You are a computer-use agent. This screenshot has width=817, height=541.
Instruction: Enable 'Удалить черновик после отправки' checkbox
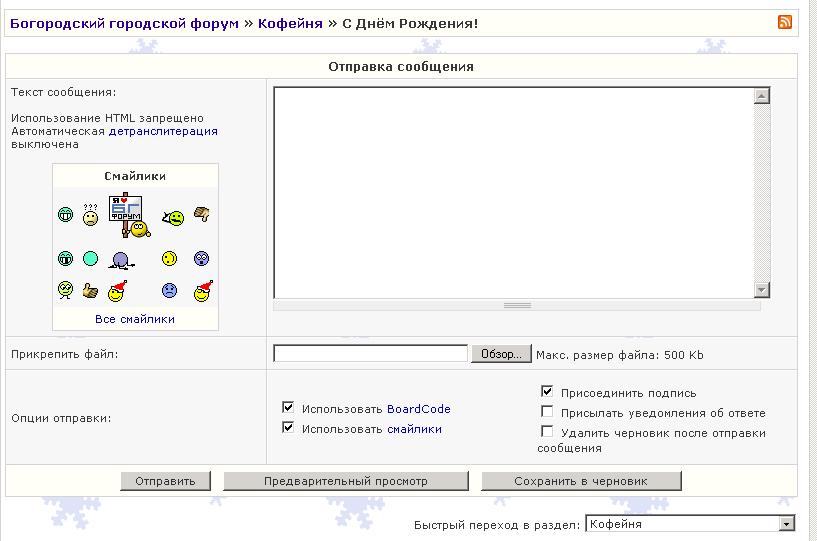pyautogui.click(x=547, y=432)
